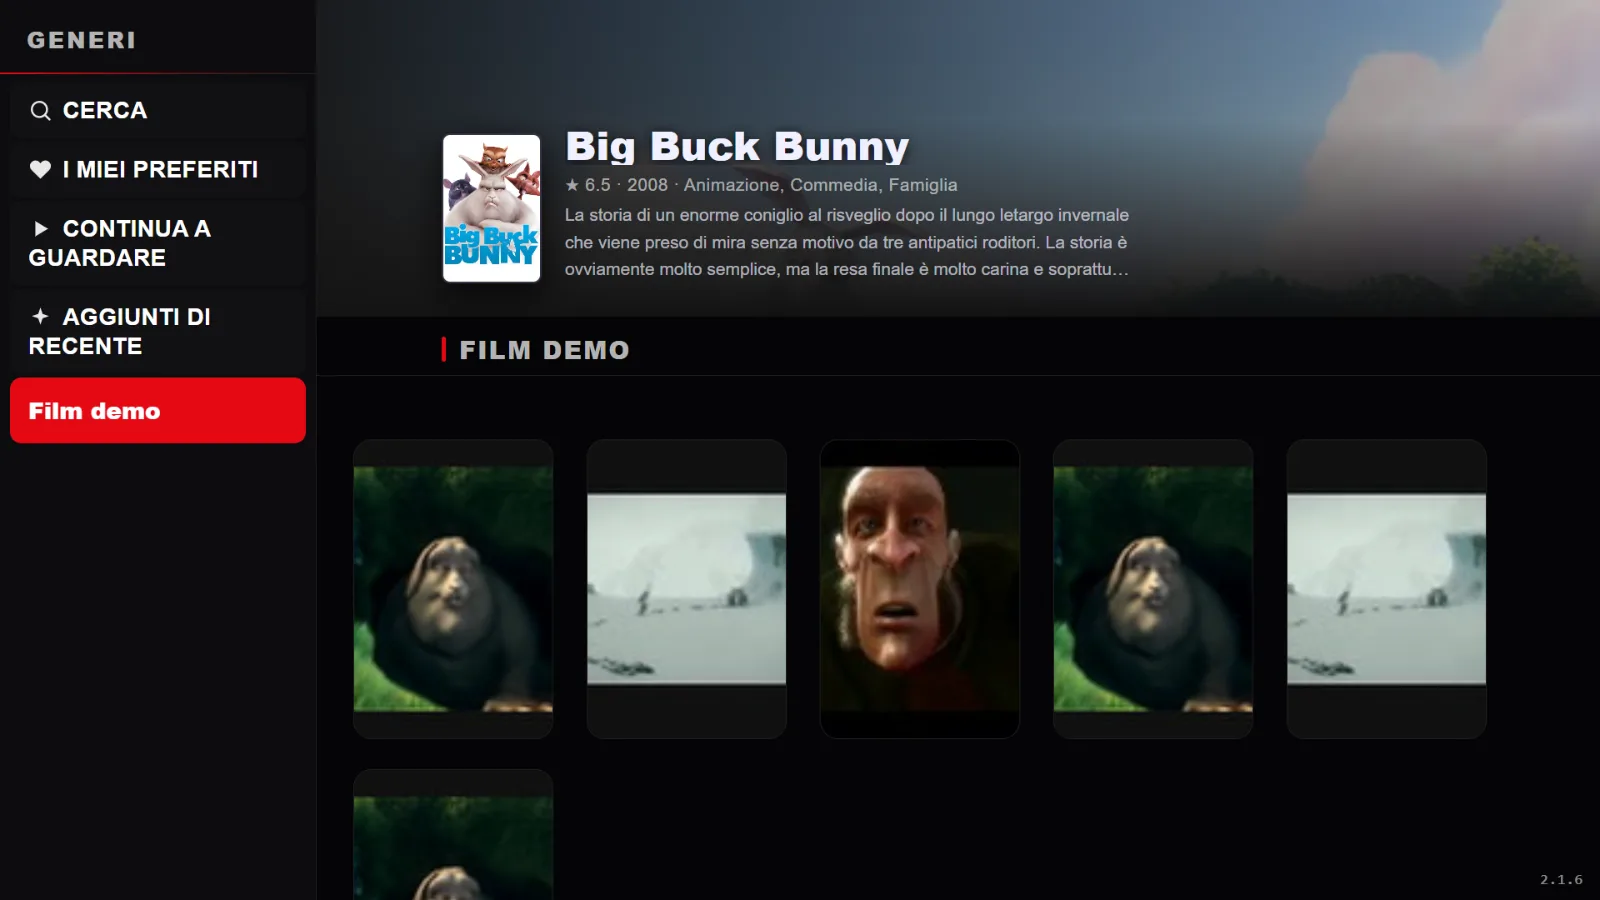Go to AGGIUNTI DI RECENTE
Screen dimensions: 1600x900
point(158,331)
